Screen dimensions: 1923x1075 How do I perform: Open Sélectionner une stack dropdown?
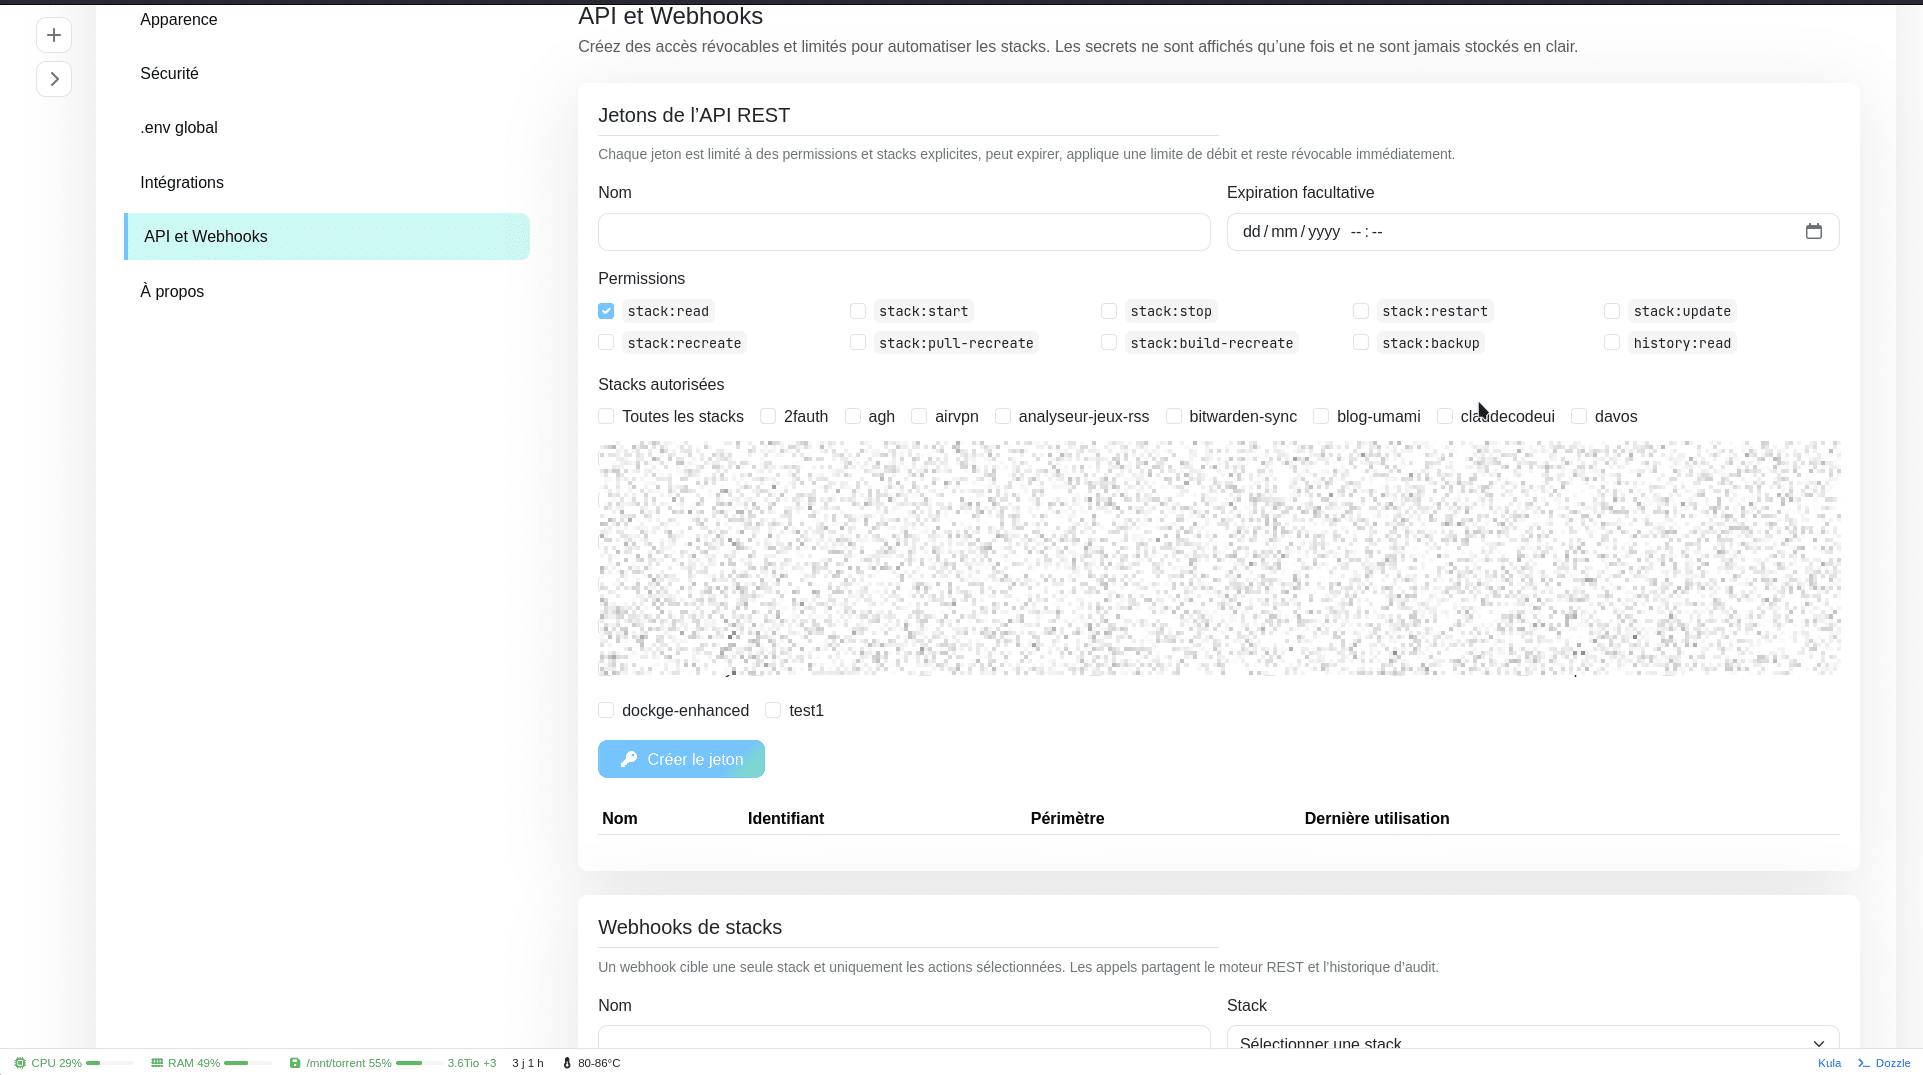coord(1533,1038)
